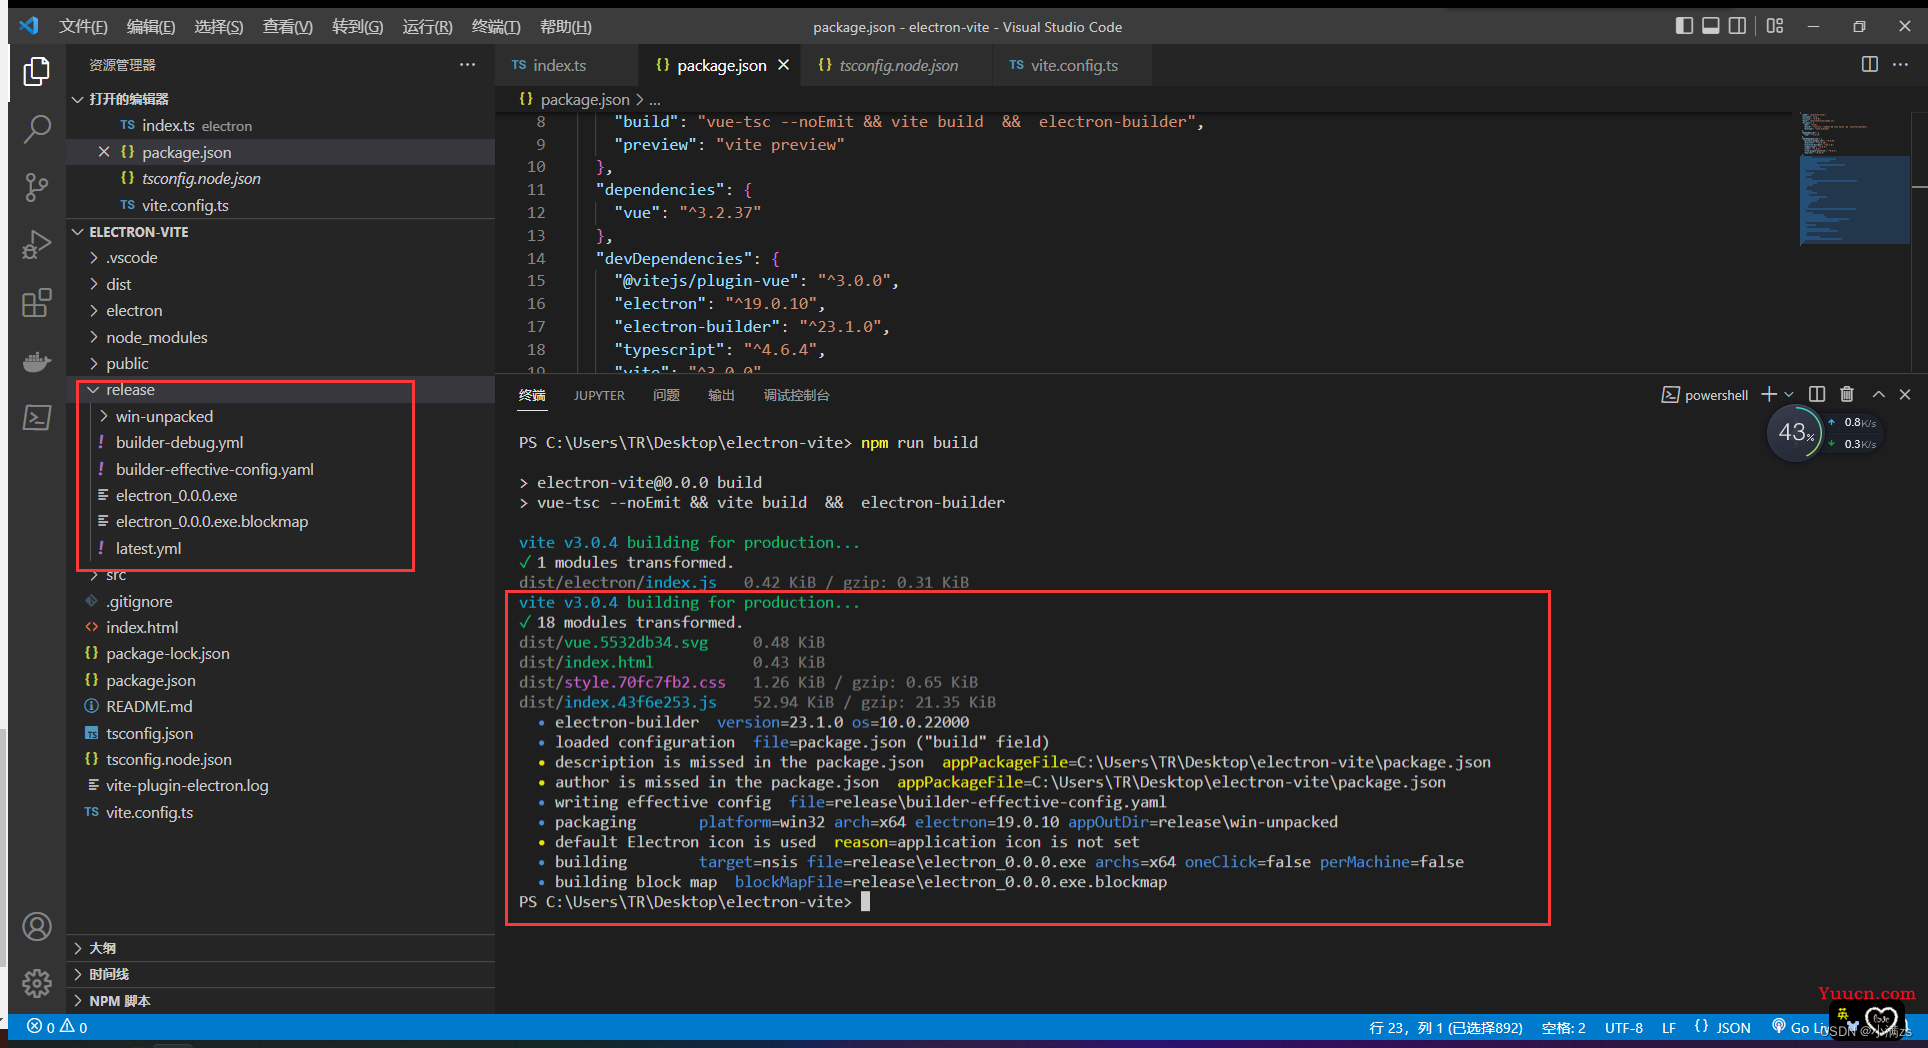Open the Search view in activity bar

click(x=37, y=129)
